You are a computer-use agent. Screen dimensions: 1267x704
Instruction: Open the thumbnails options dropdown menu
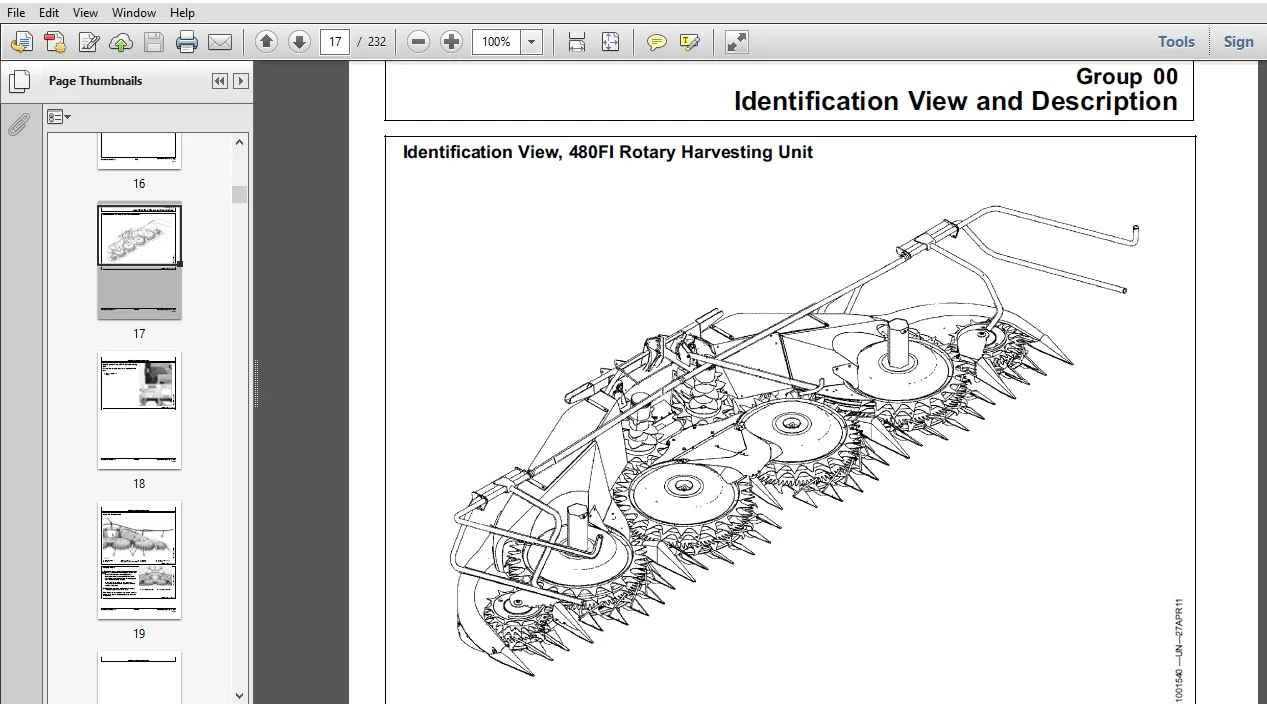pos(59,117)
